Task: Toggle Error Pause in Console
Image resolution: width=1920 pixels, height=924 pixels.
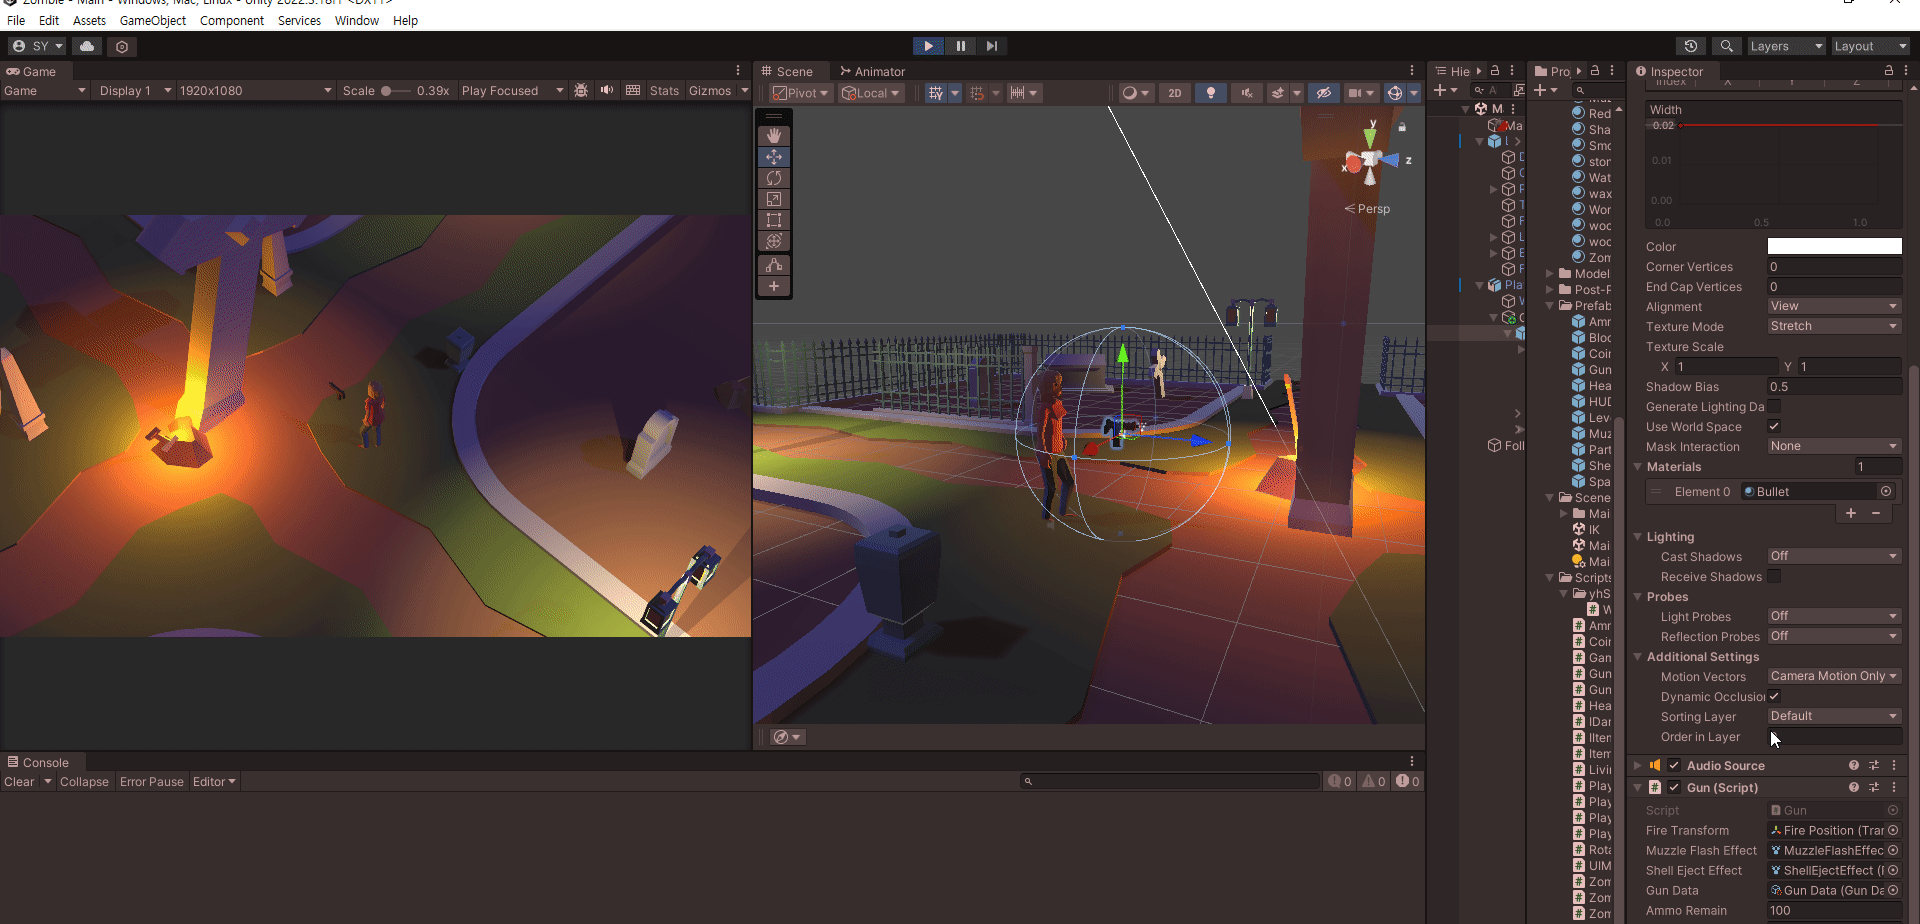Action: click(x=152, y=782)
